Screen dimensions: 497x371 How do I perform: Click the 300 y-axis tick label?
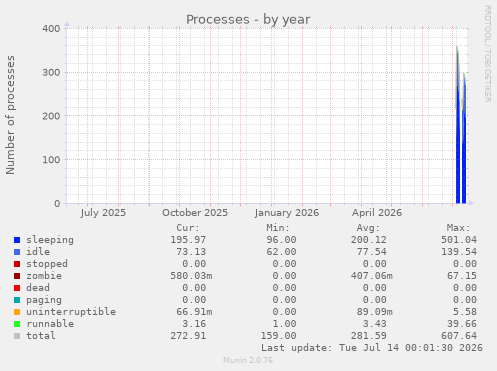pyautogui.click(x=51, y=72)
